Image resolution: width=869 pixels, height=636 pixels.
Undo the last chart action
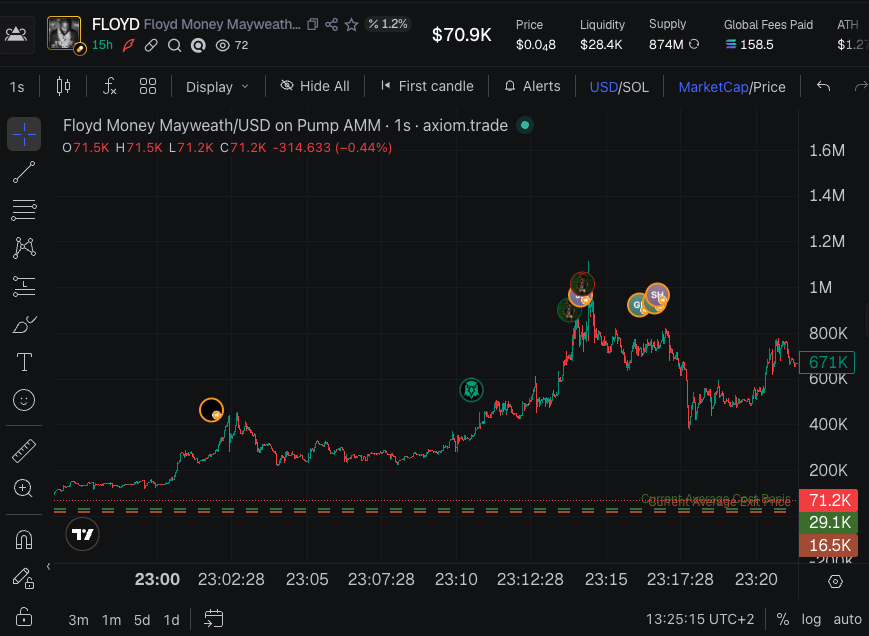pos(824,86)
